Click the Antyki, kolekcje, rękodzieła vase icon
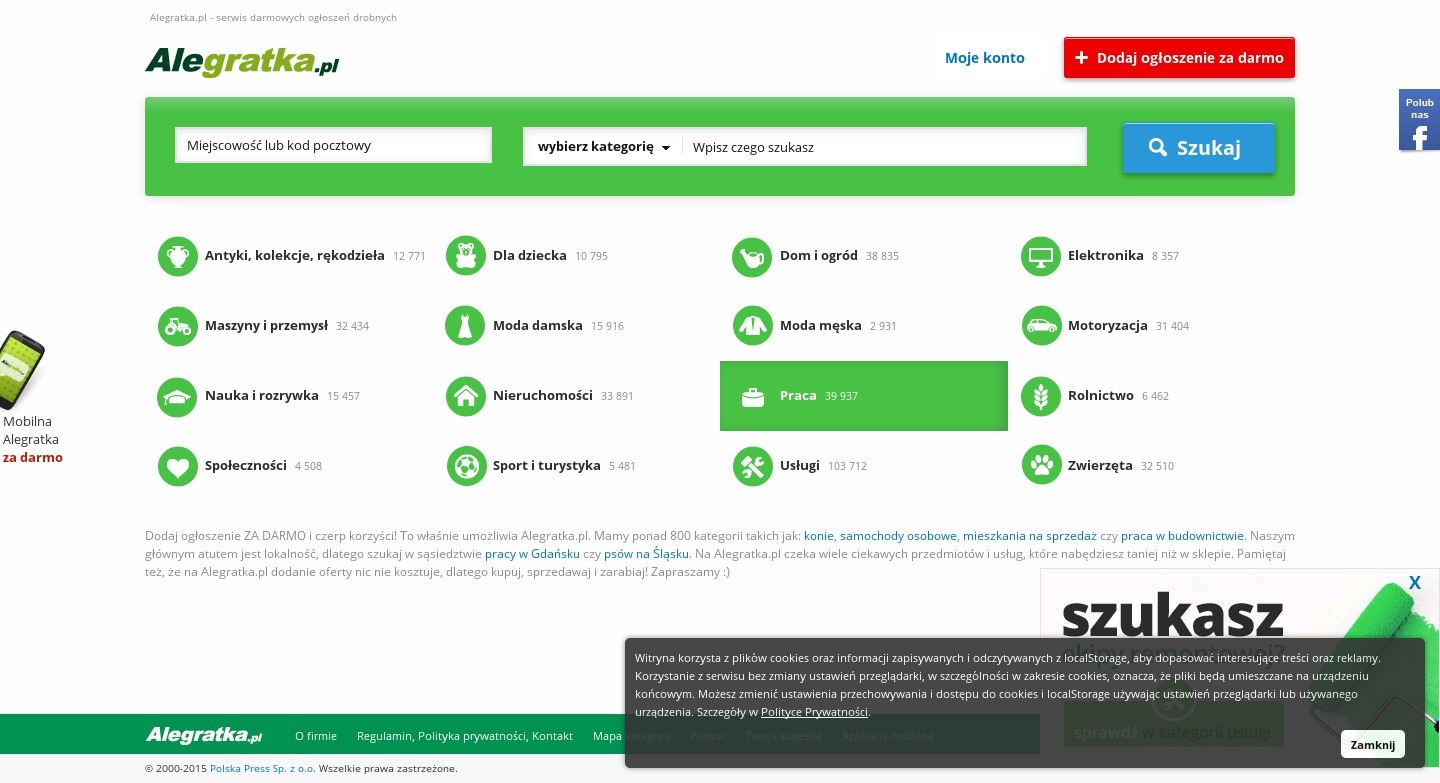The height and width of the screenshot is (783, 1440). (x=177, y=256)
